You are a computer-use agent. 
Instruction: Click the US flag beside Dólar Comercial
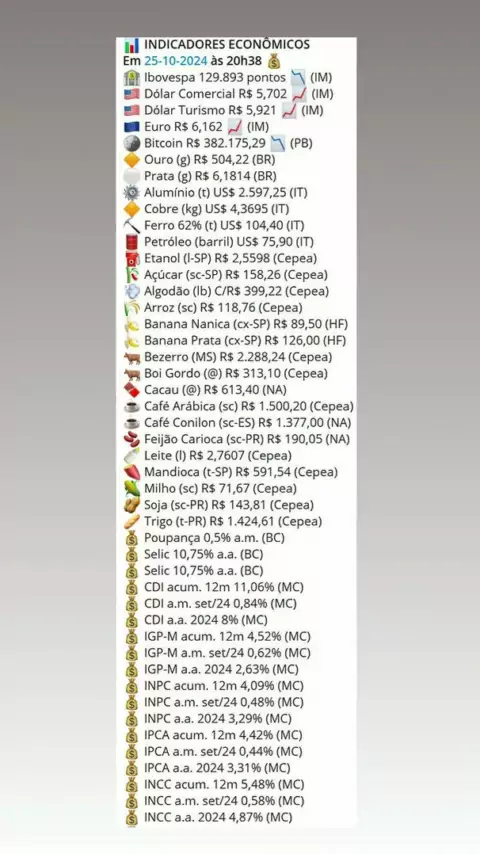click(131, 94)
